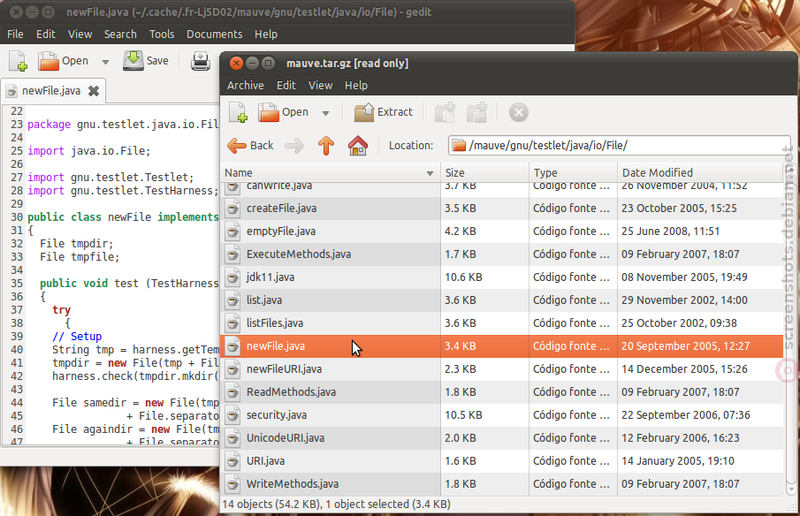Click file icon next to list.java
The width and height of the screenshot is (800, 516).
pos(233,300)
